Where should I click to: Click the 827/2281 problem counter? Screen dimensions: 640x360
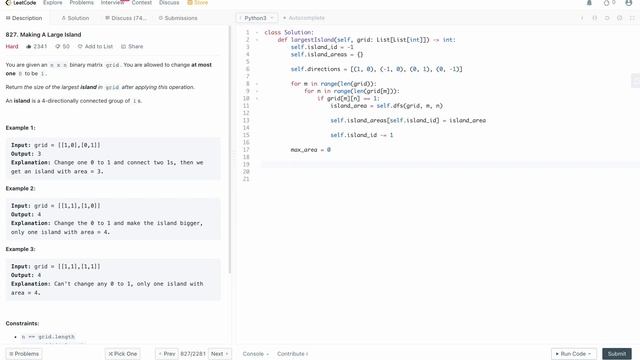[193, 354]
